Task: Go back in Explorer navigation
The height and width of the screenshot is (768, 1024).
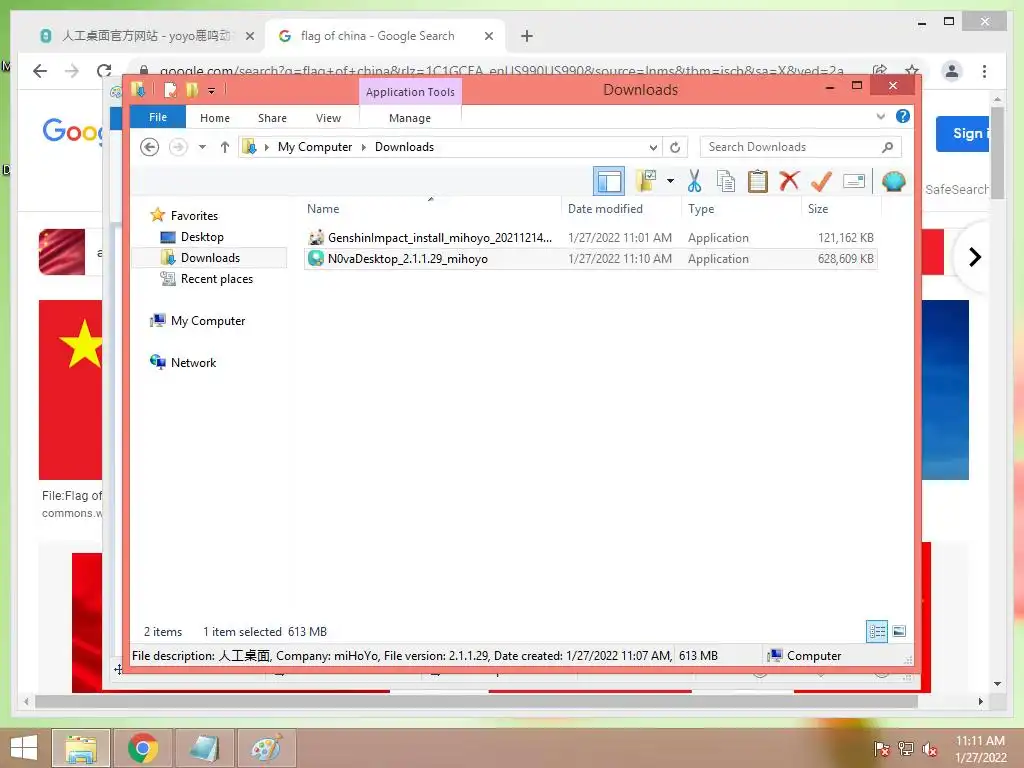Action: 150,147
